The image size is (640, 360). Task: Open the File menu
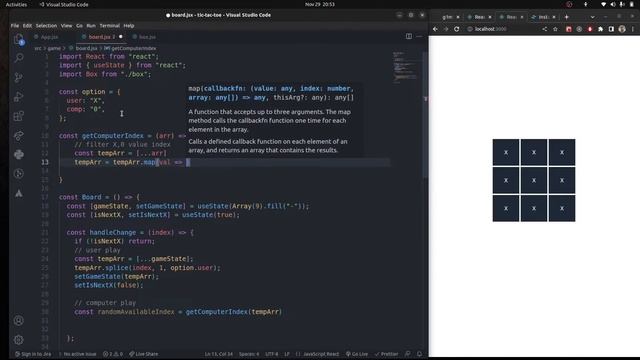pyautogui.click(x=15, y=25)
